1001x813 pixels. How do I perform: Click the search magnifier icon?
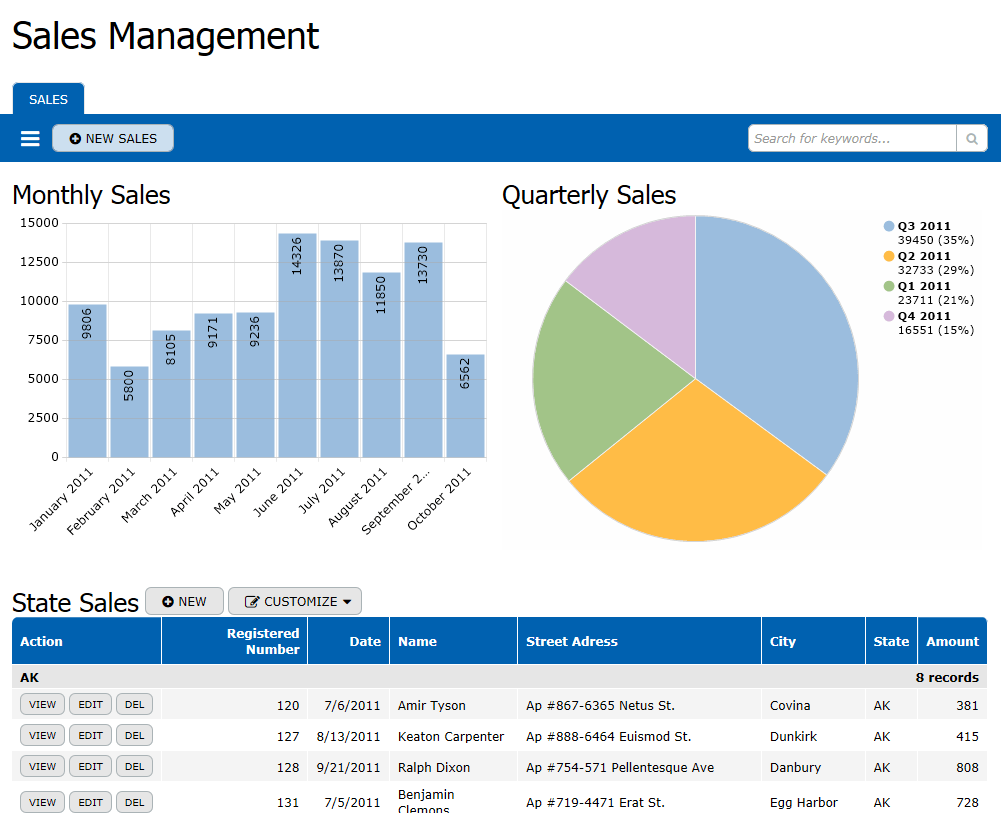(x=971, y=139)
